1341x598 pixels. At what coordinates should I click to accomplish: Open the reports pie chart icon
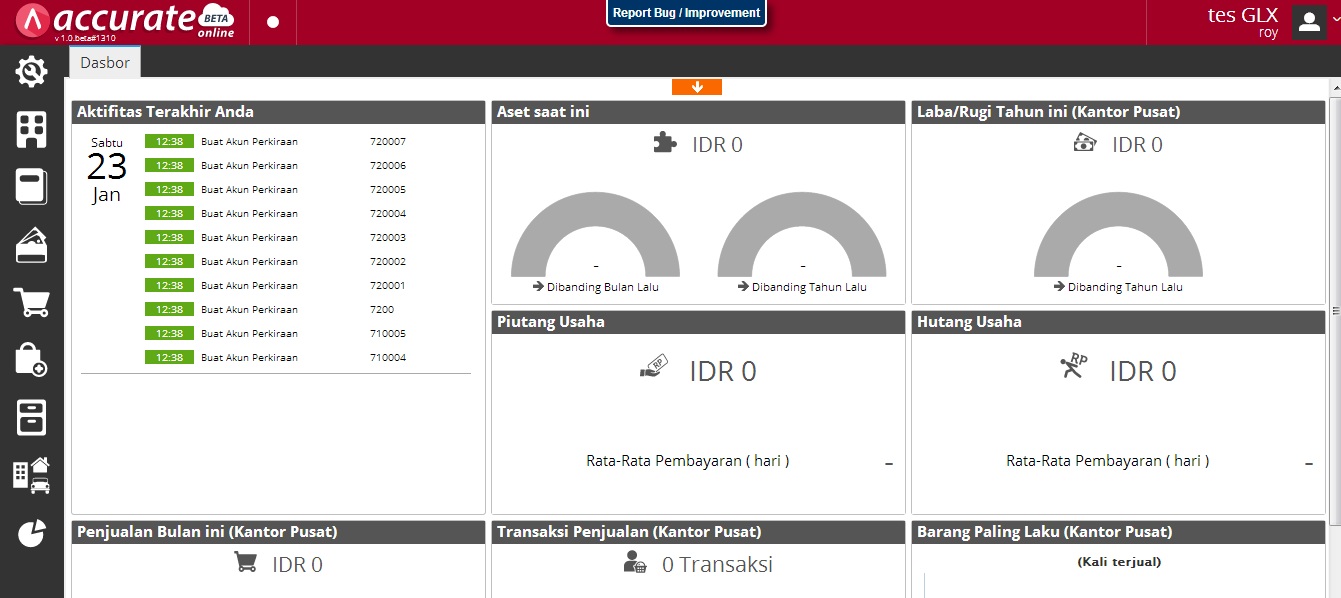pos(32,533)
